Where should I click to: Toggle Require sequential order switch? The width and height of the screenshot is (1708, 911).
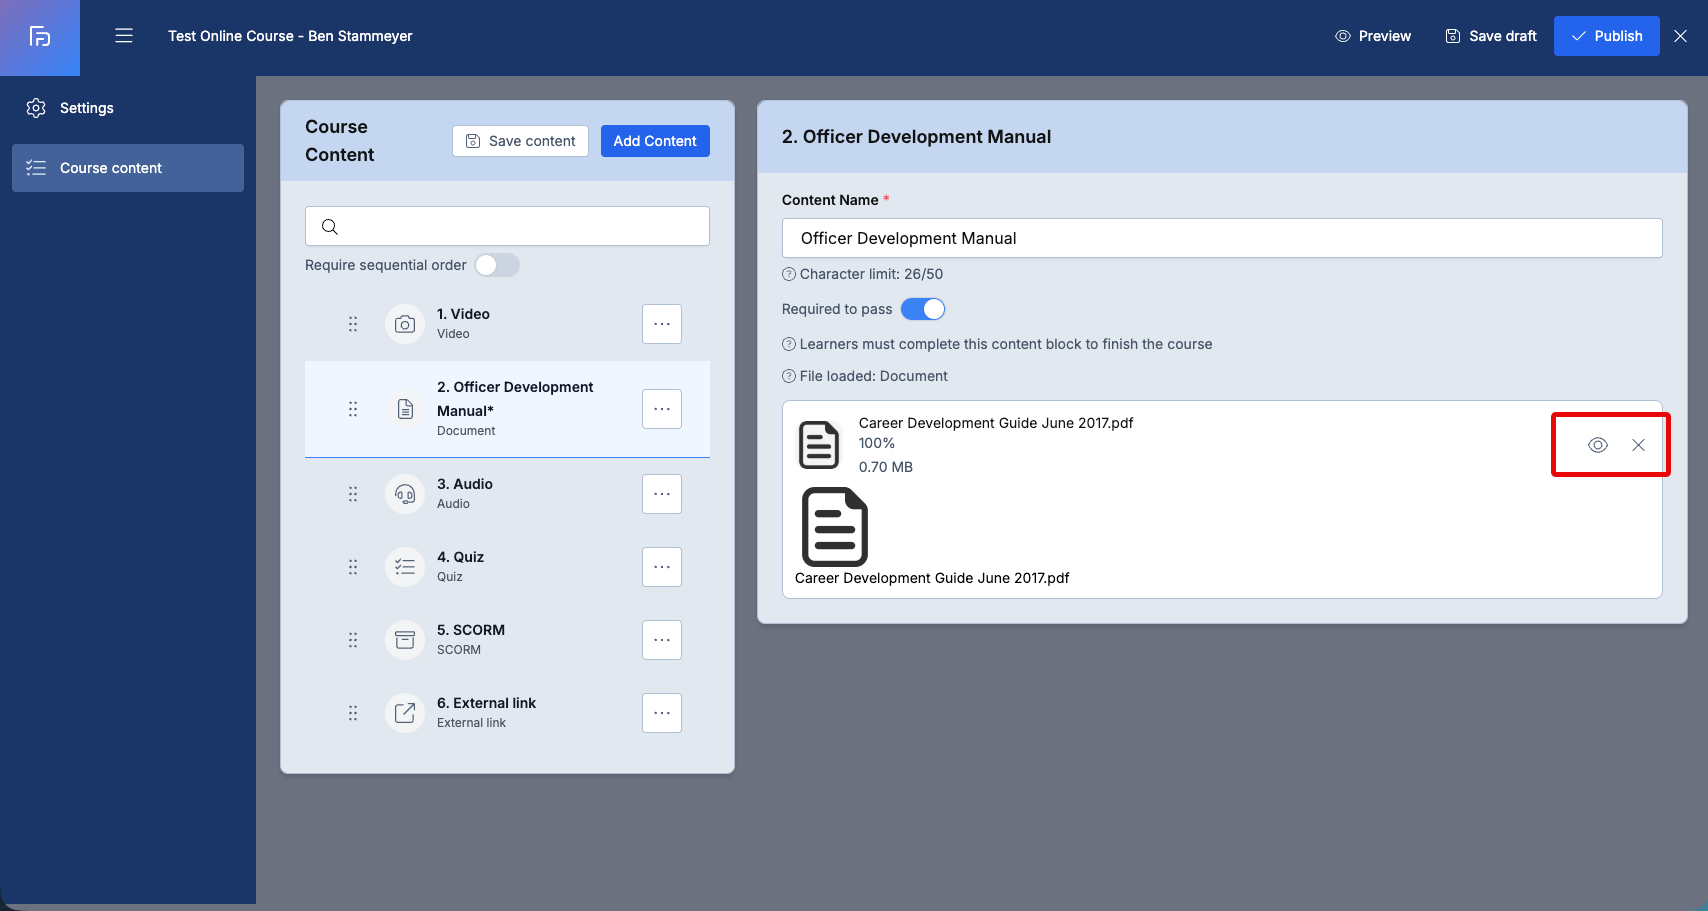pyautogui.click(x=497, y=265)
